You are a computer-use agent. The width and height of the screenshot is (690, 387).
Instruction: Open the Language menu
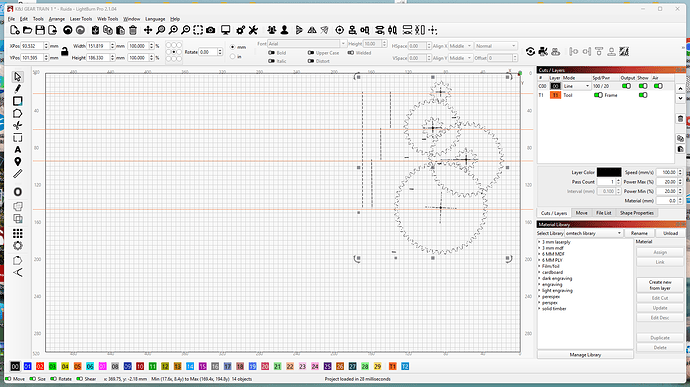pyautogui.click(x=155, y=19)
